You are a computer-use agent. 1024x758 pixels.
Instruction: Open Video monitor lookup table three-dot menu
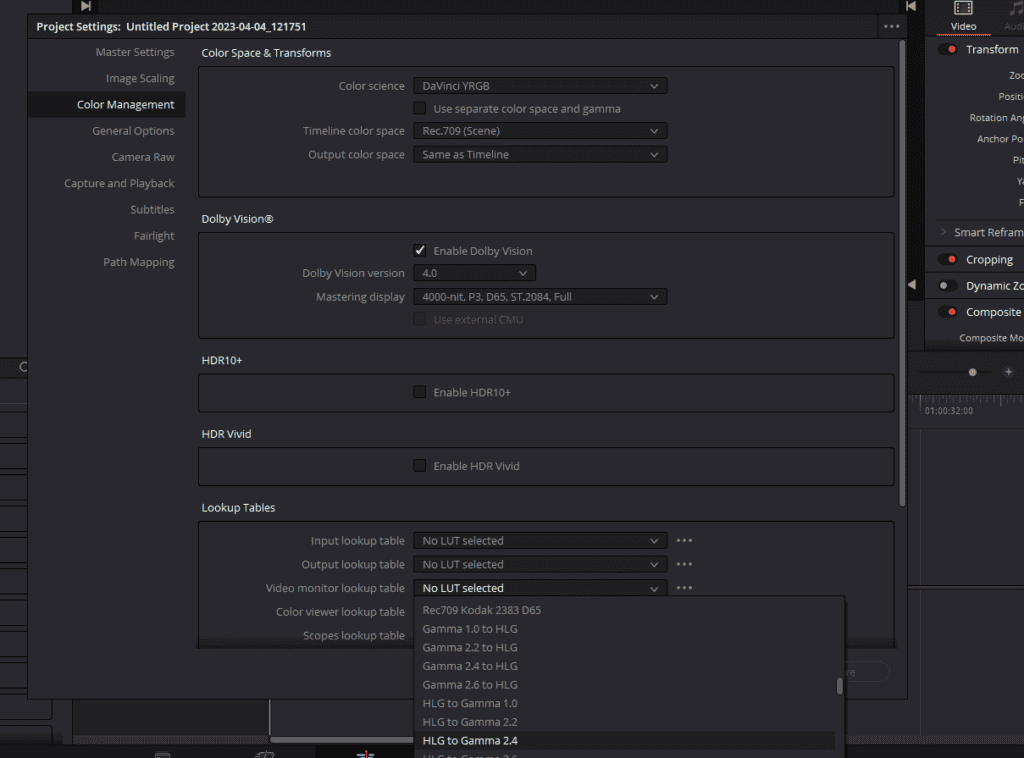click(x=684, y=588)
